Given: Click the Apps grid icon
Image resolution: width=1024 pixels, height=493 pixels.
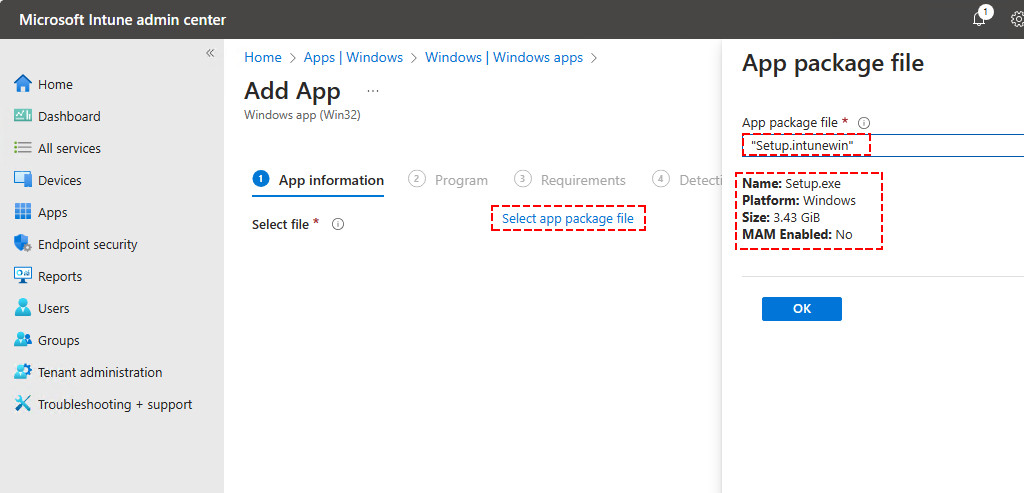Looking at the screenshot, I should point(23,212).
